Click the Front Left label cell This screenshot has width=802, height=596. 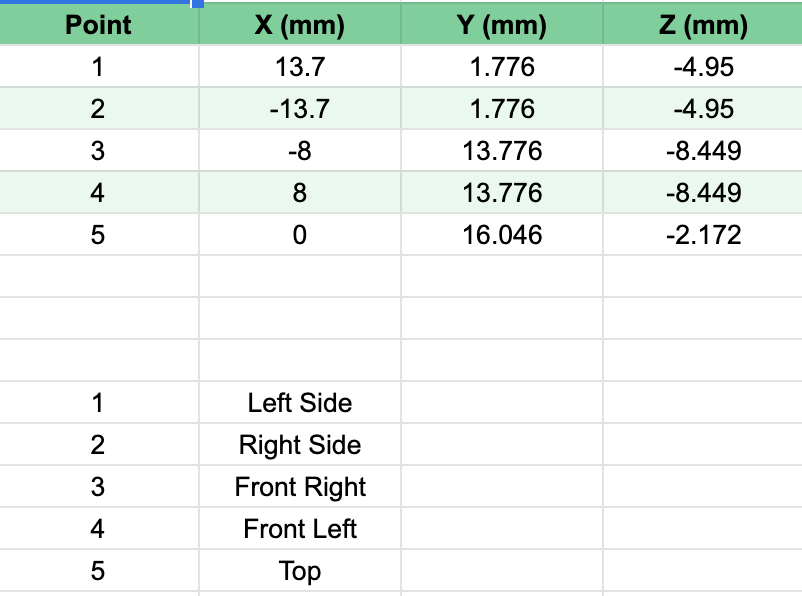click(x=300, y=529)
